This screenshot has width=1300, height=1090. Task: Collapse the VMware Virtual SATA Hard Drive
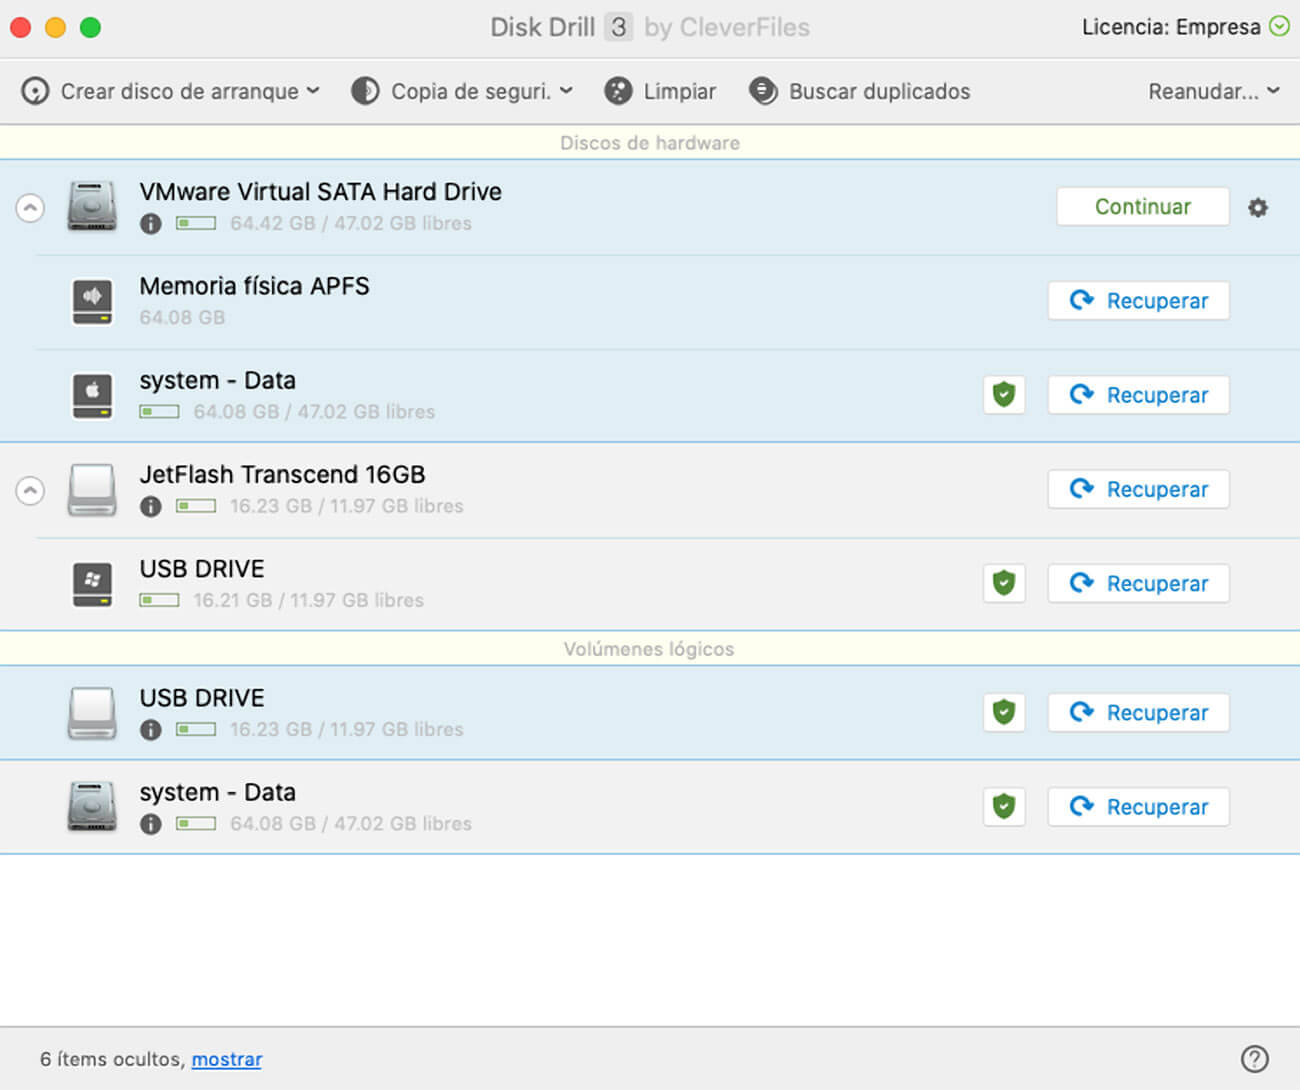point(30,208)
